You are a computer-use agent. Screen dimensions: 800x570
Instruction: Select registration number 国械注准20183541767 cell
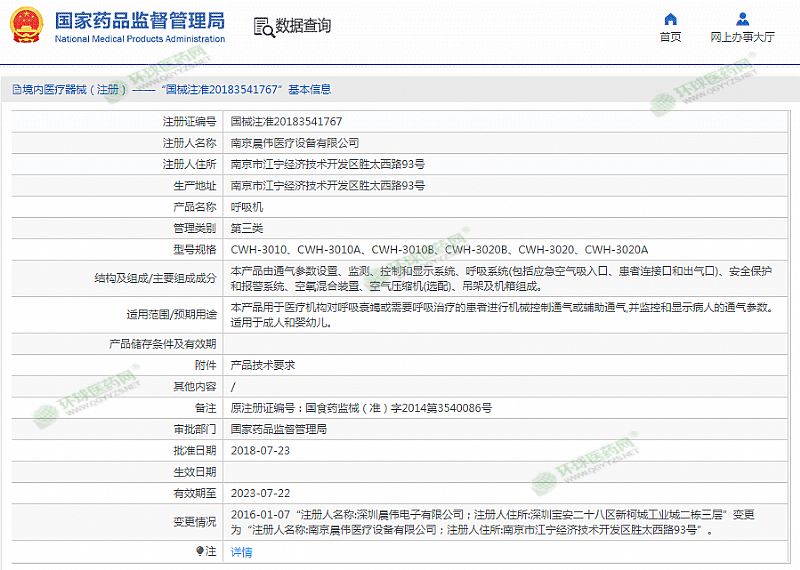286,120
